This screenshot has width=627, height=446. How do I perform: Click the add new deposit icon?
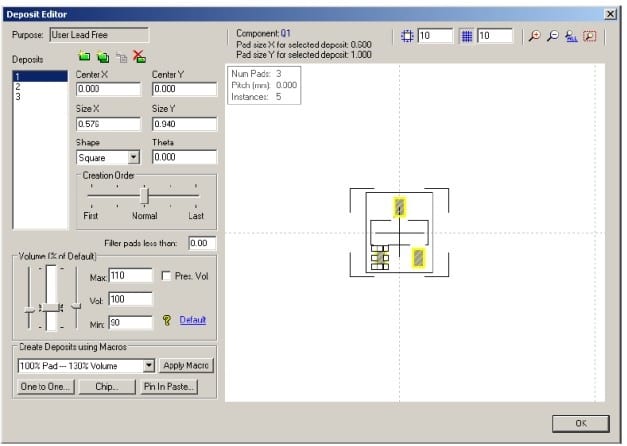click(84, 59)
